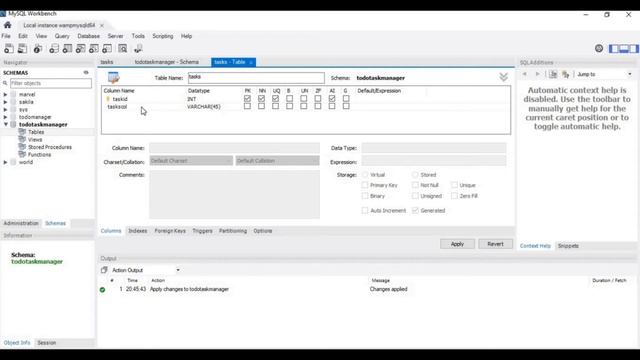
Task: Close the Local instance connection tab
Action: tap(102, 25)
